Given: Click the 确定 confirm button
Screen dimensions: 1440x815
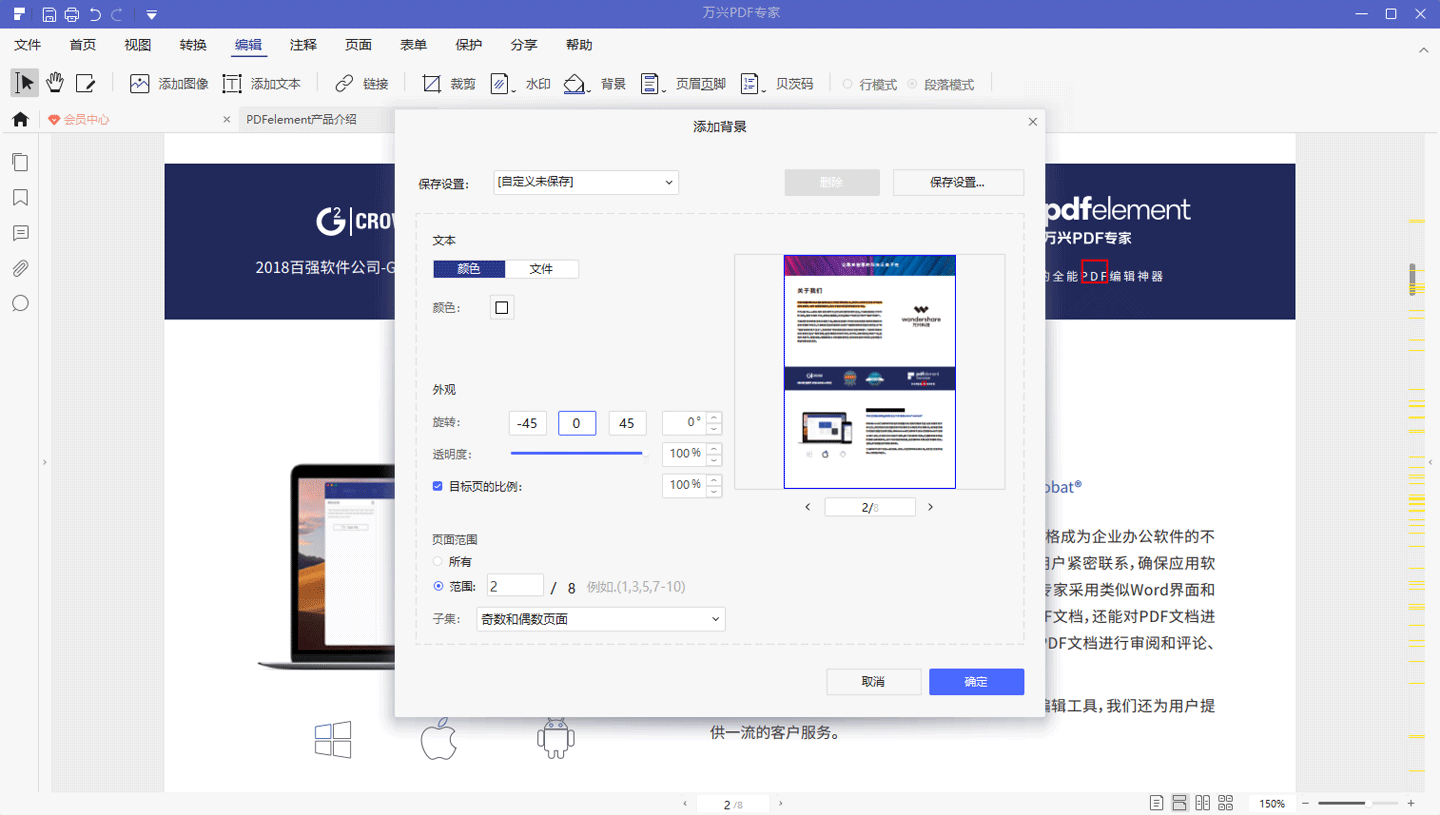Looking at the screenshot, I should click(976, 682).
